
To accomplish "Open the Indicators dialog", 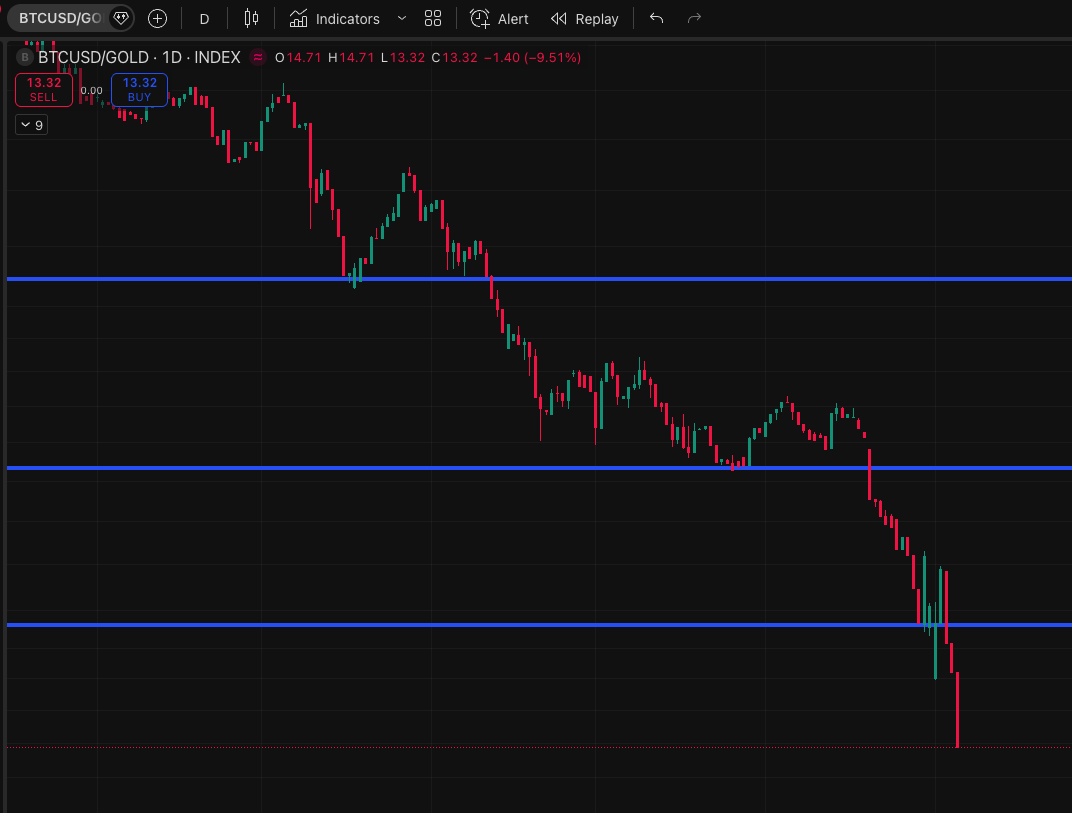I will click(334, 19).
